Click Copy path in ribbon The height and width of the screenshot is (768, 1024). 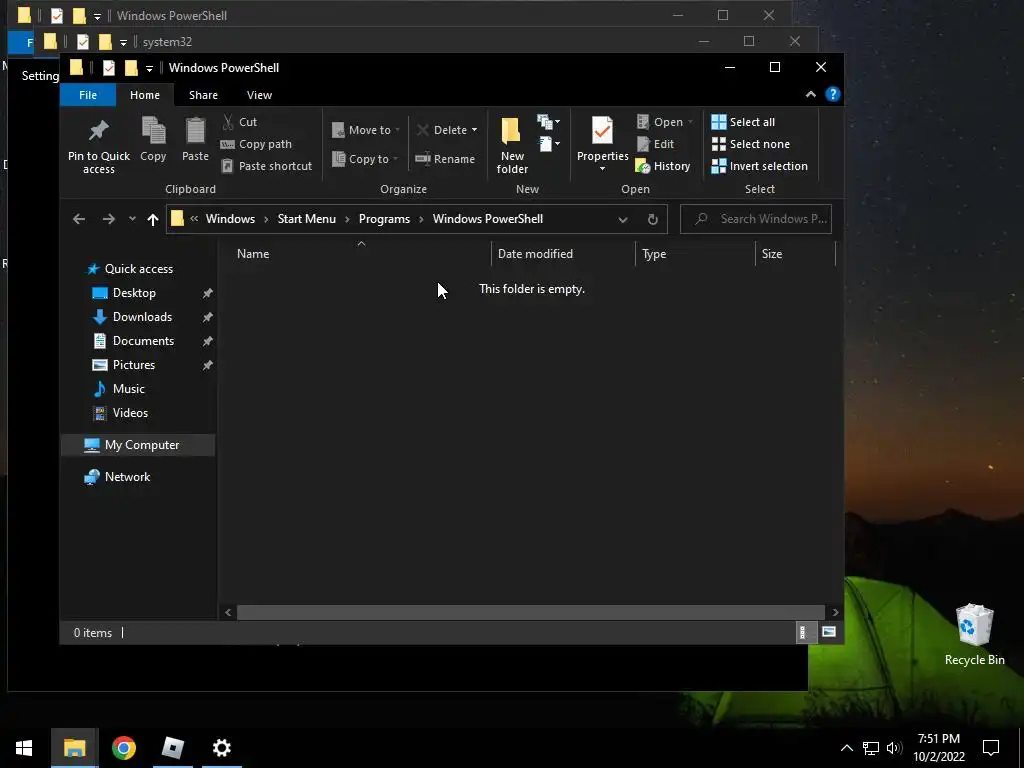click(x=257, y=144)
